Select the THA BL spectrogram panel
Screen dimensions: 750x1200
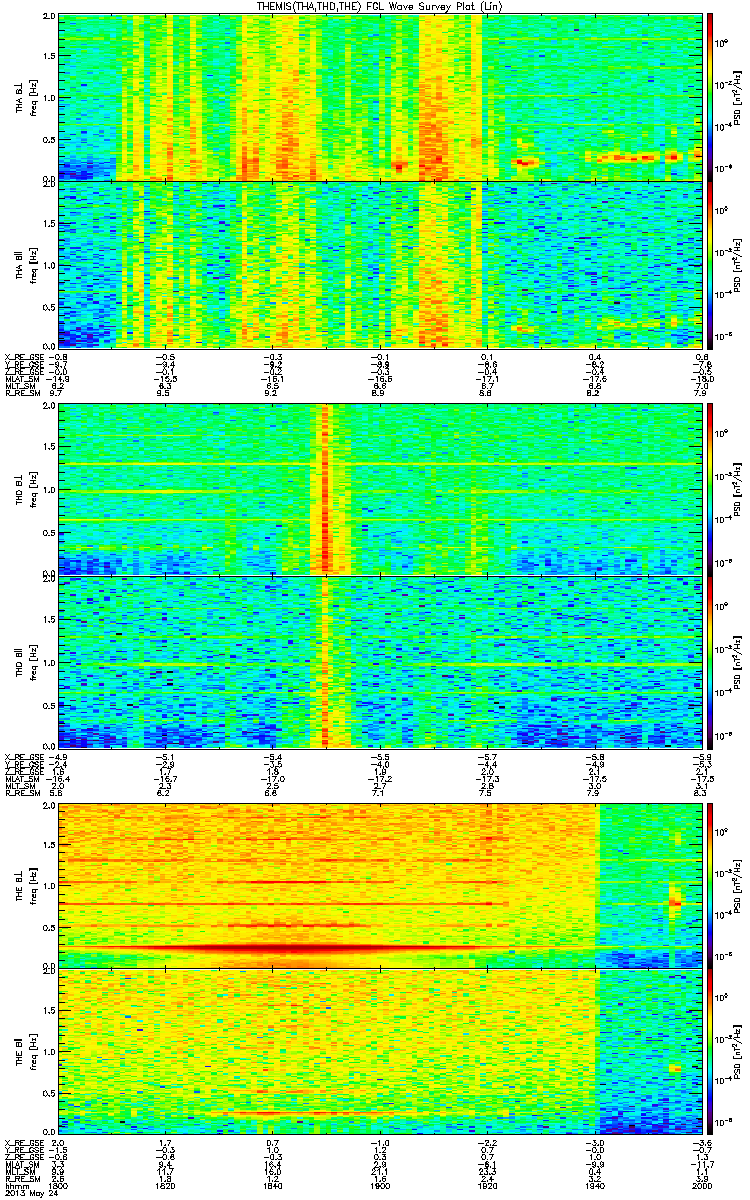click(x=381, y=98)
